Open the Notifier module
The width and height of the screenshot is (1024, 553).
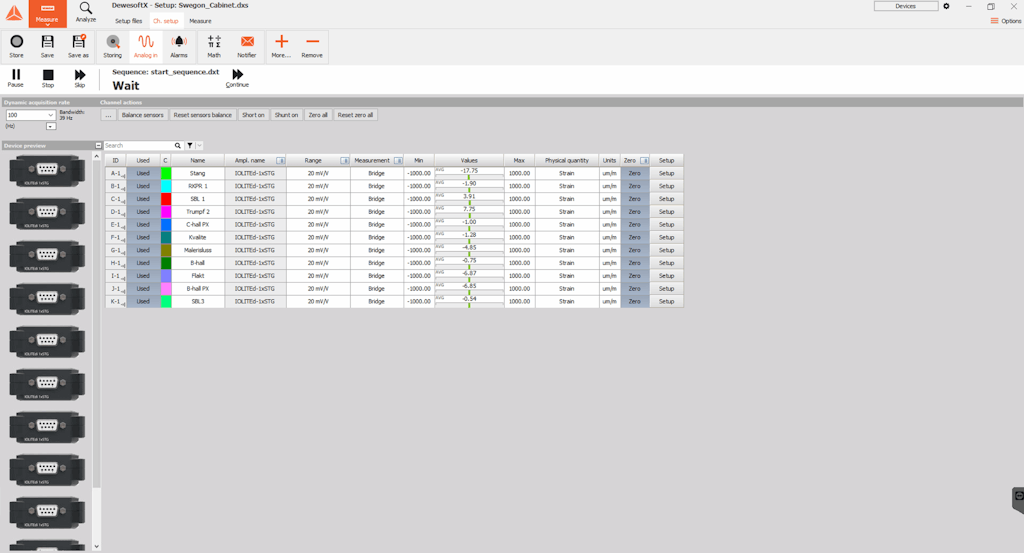[247, 46]
